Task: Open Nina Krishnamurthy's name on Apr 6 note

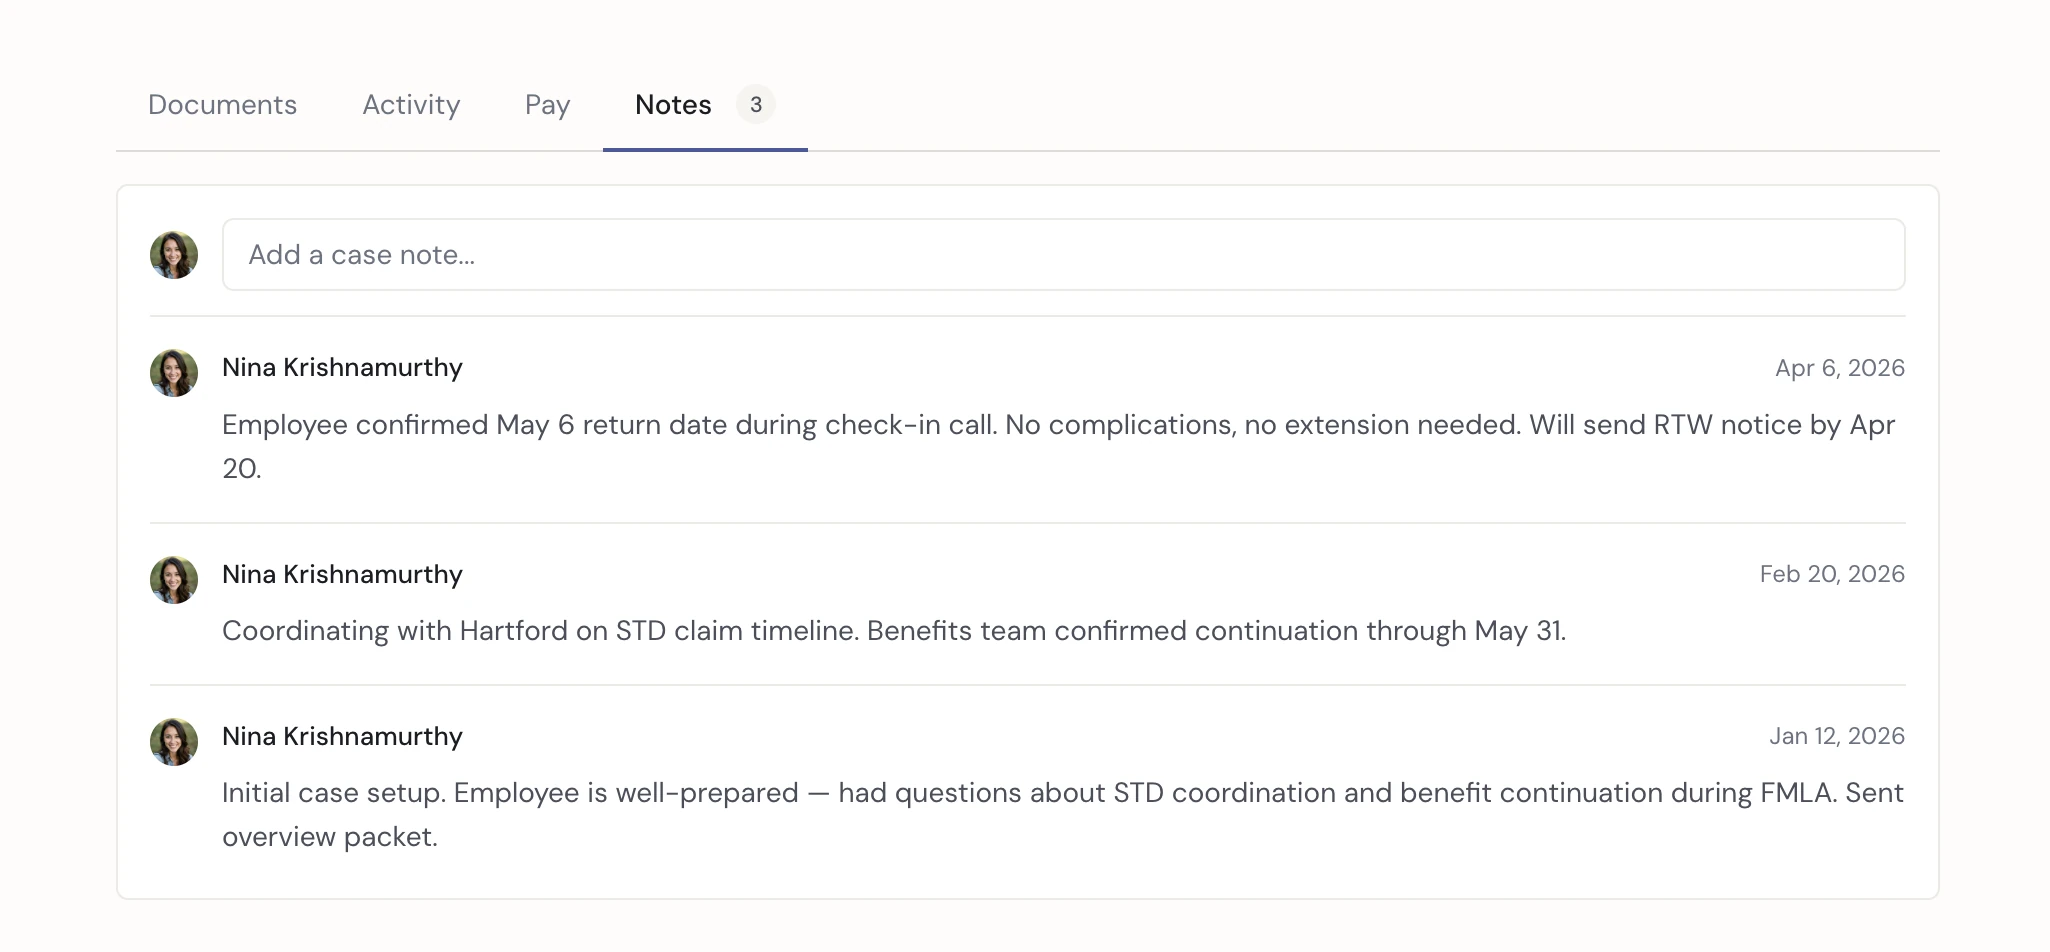Action: point(342,368)
